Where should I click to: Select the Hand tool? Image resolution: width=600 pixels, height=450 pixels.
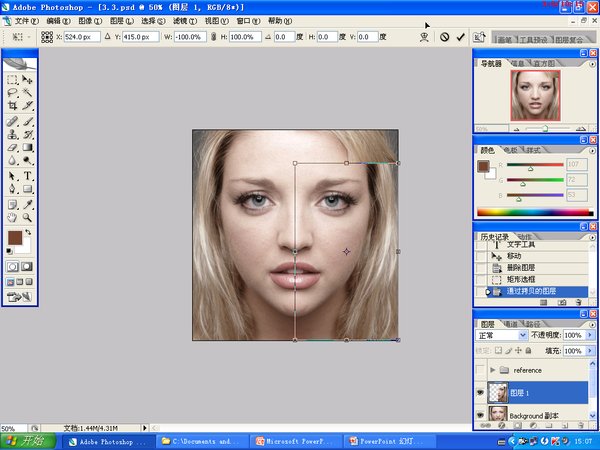coord(13,216)
